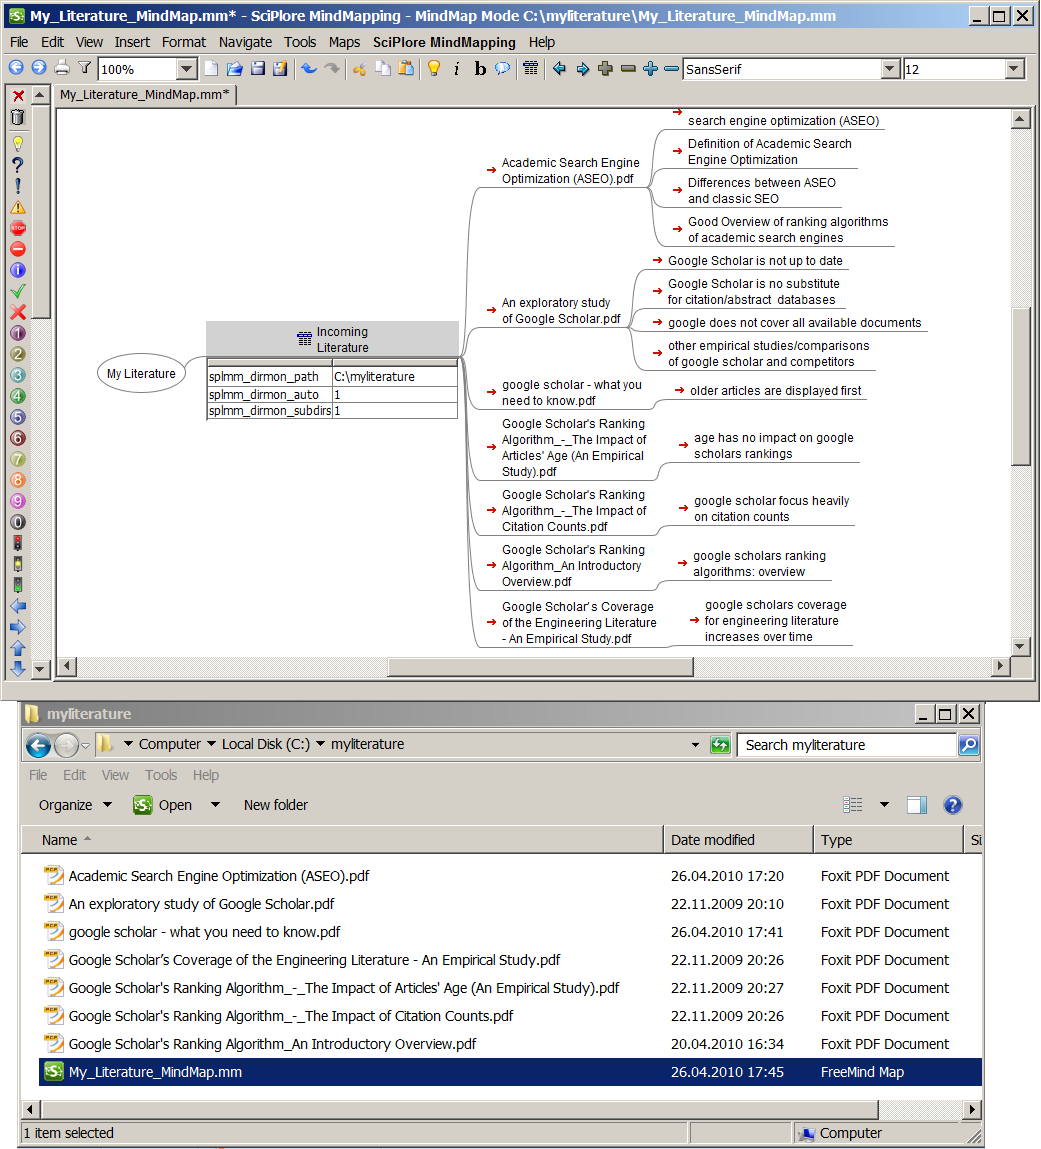Viewport: 1041px width, 1149px height.
Task: Open the address bar history dropdown
Action: click(x=695, y=745)
